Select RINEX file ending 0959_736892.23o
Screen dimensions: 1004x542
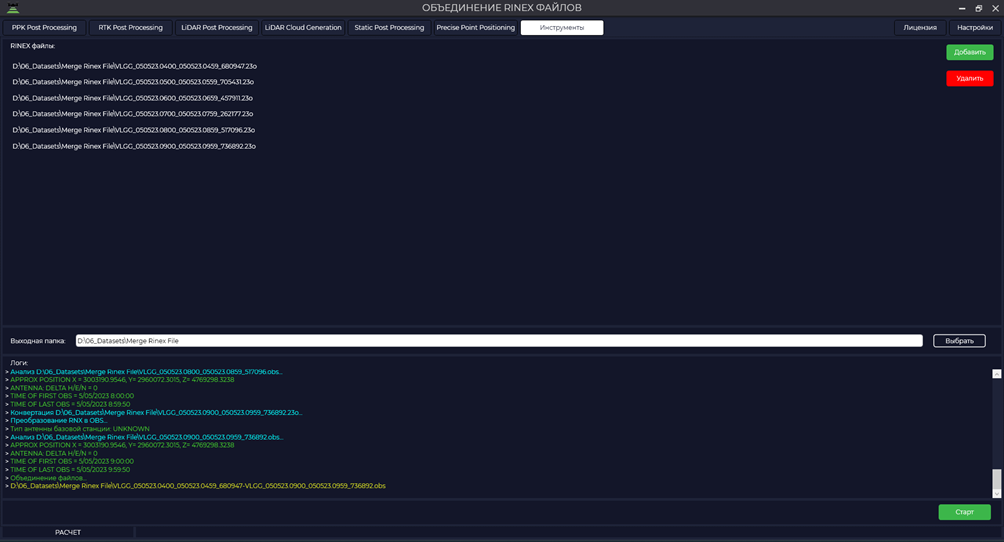click(134, 146)
